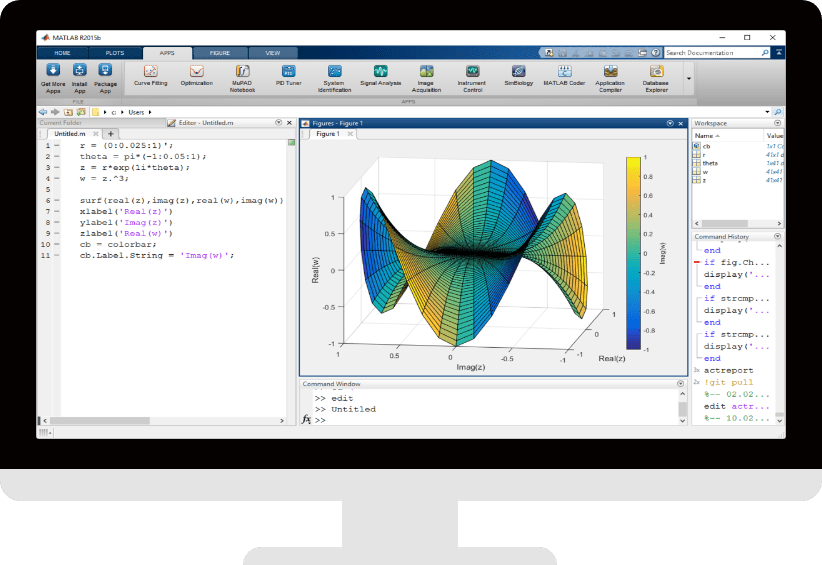Select actreport in Command History
822x565 pixels.
(x=728, y=370)
